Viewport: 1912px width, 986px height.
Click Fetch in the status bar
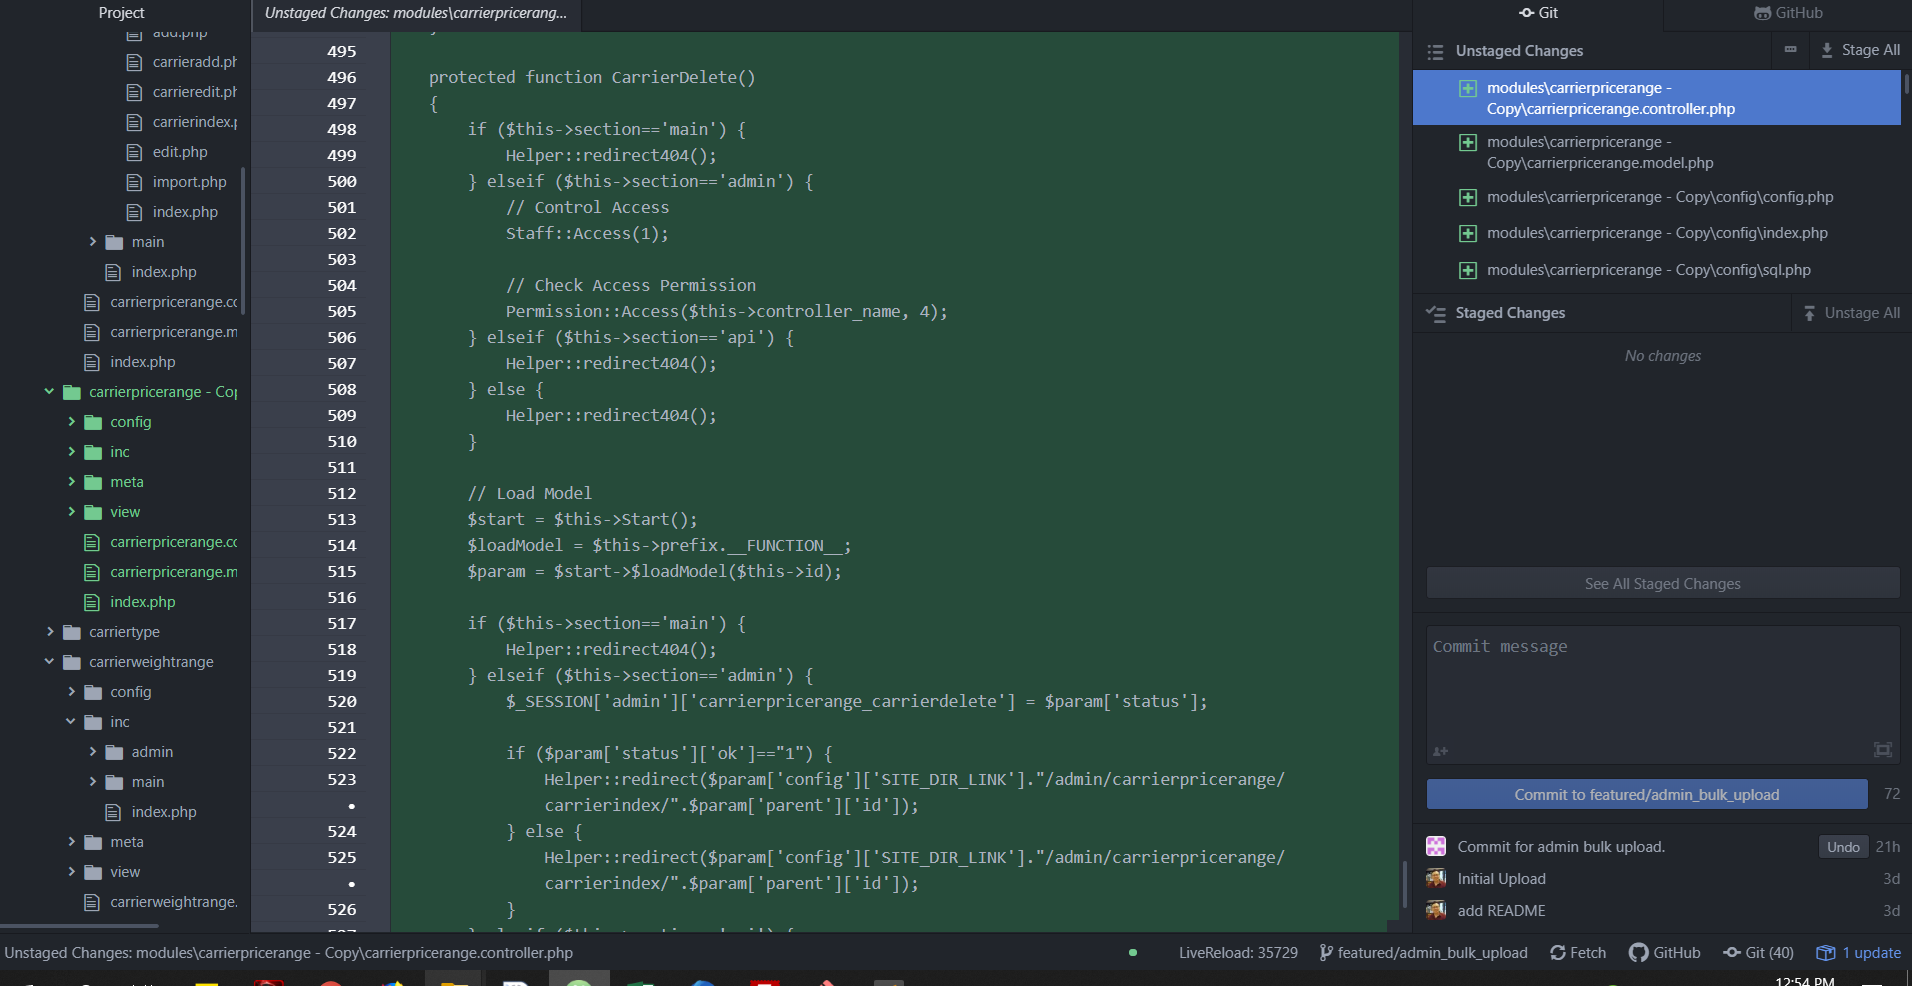click(1578, 953)
